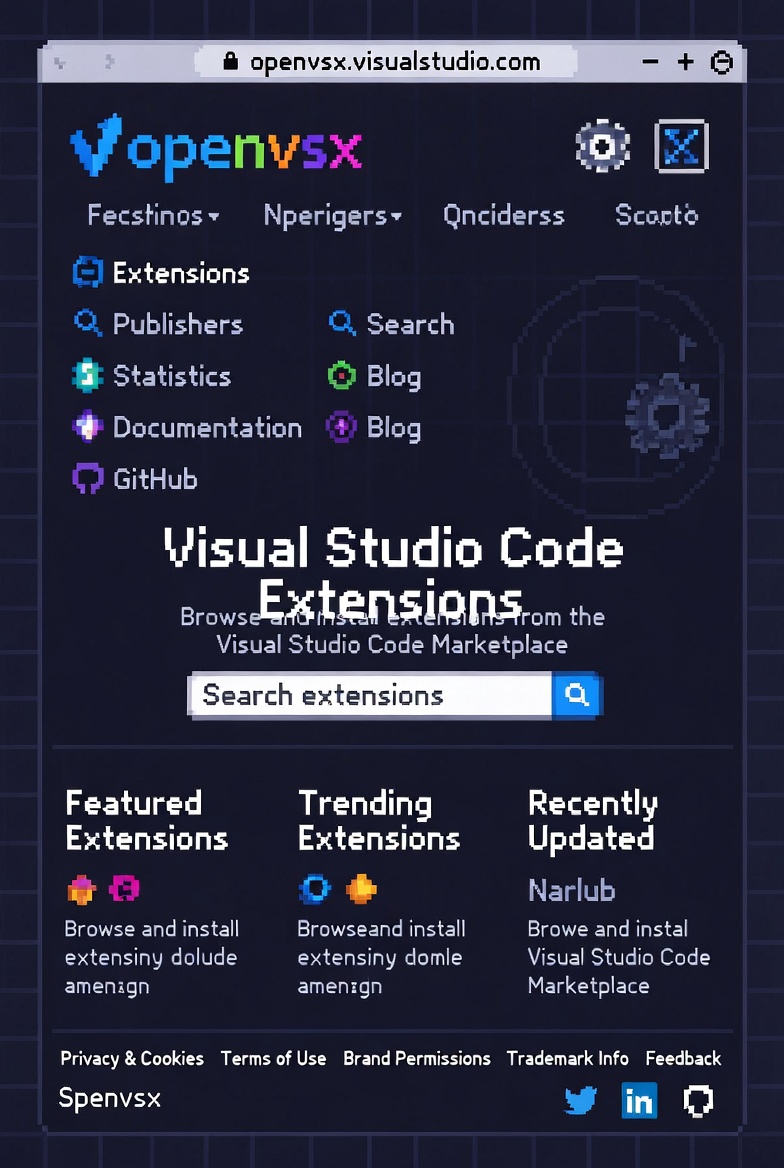Screen dimensions: 784x1168
Task: Expand the Fecstinos dropdown menu
Action: pyautogui.click(x=154, y=215)
